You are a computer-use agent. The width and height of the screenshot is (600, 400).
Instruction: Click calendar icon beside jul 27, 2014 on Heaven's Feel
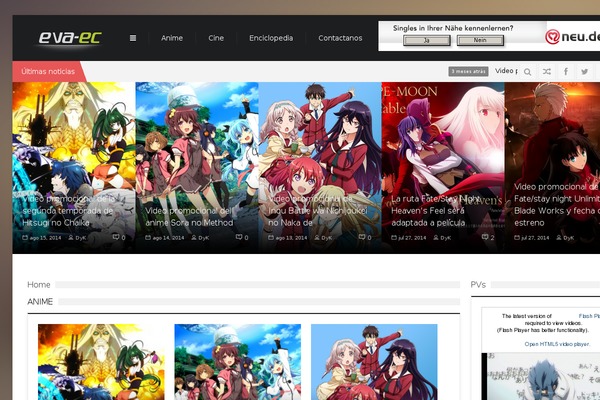coord(394,238)
